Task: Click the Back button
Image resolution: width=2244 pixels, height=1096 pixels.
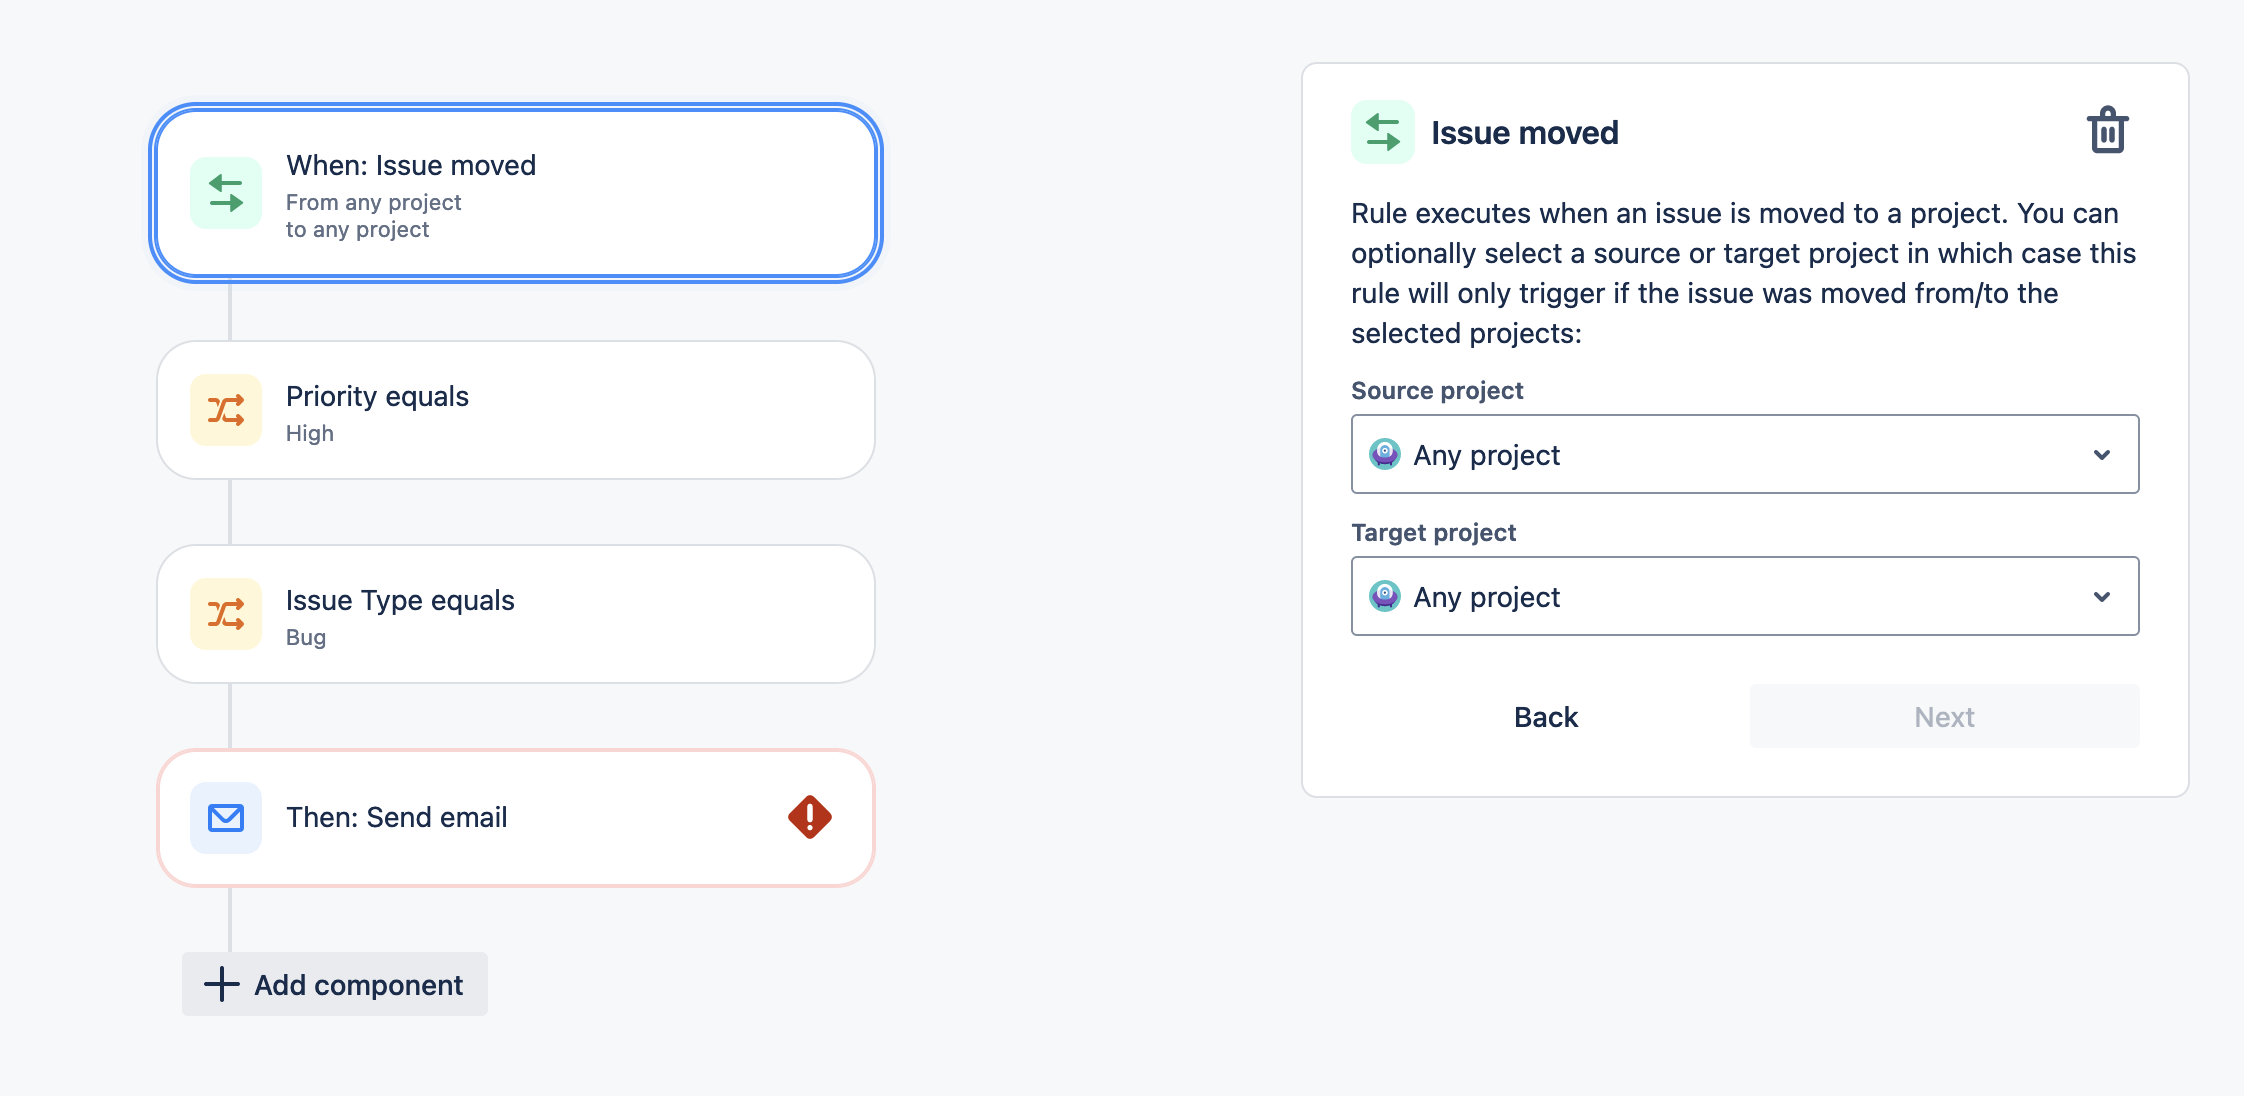Action: click(x=1546, y=716)
